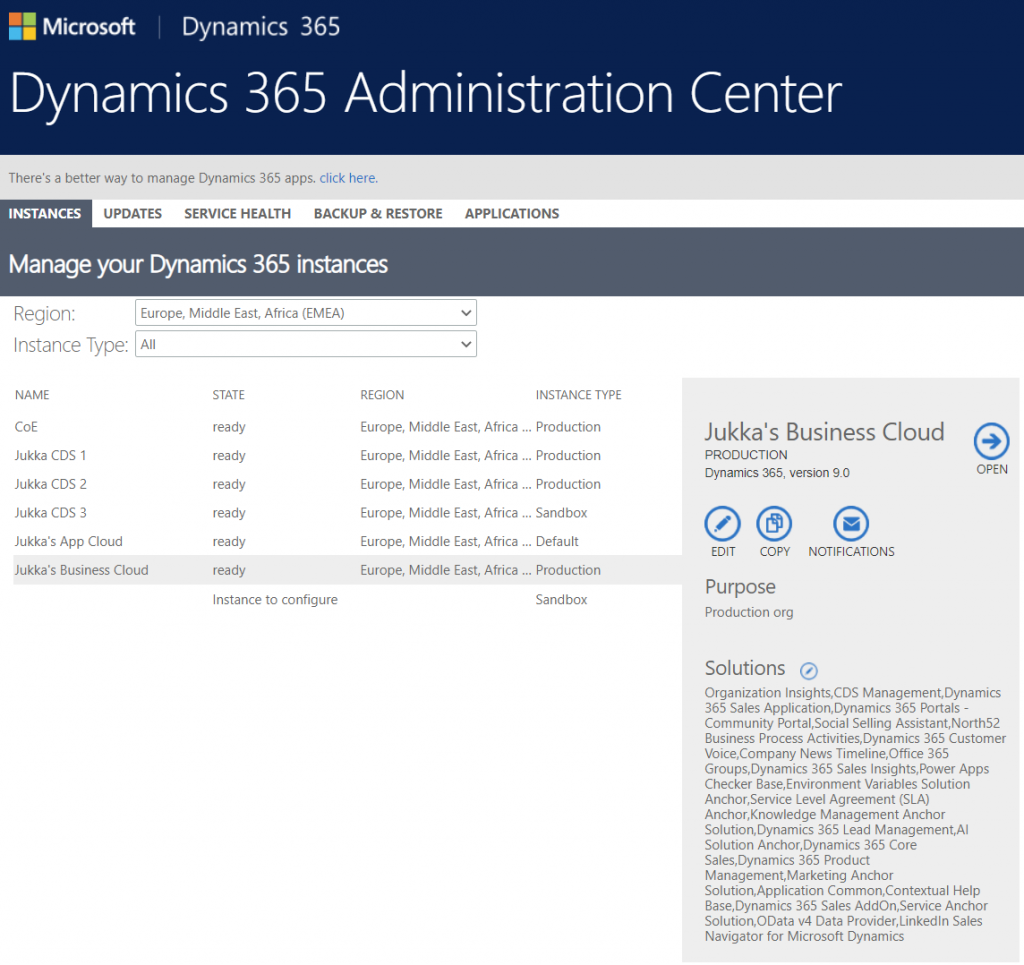Click the Microsoft logo
The image size is (1024, 965).
(x=72, y=27)
